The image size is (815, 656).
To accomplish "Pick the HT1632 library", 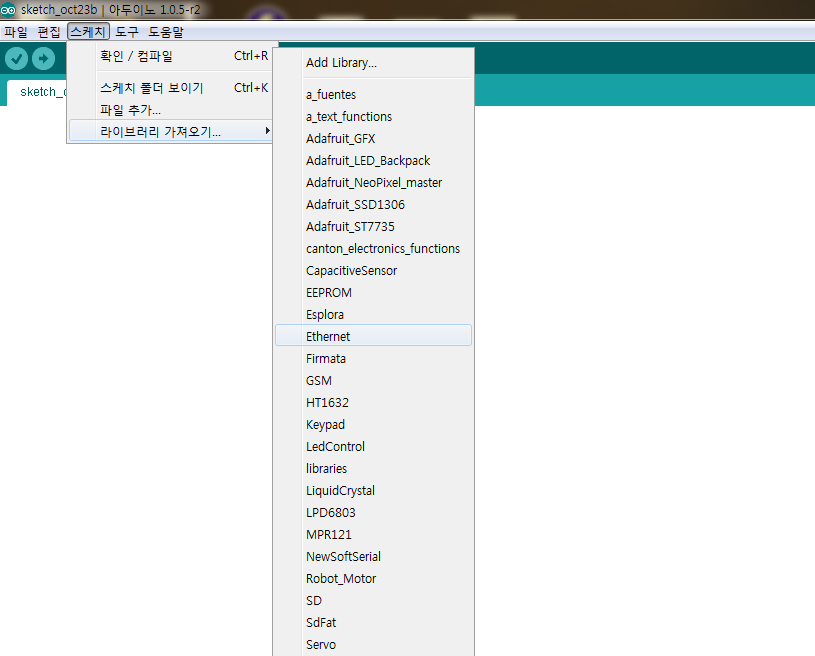I will coord(373,403).
